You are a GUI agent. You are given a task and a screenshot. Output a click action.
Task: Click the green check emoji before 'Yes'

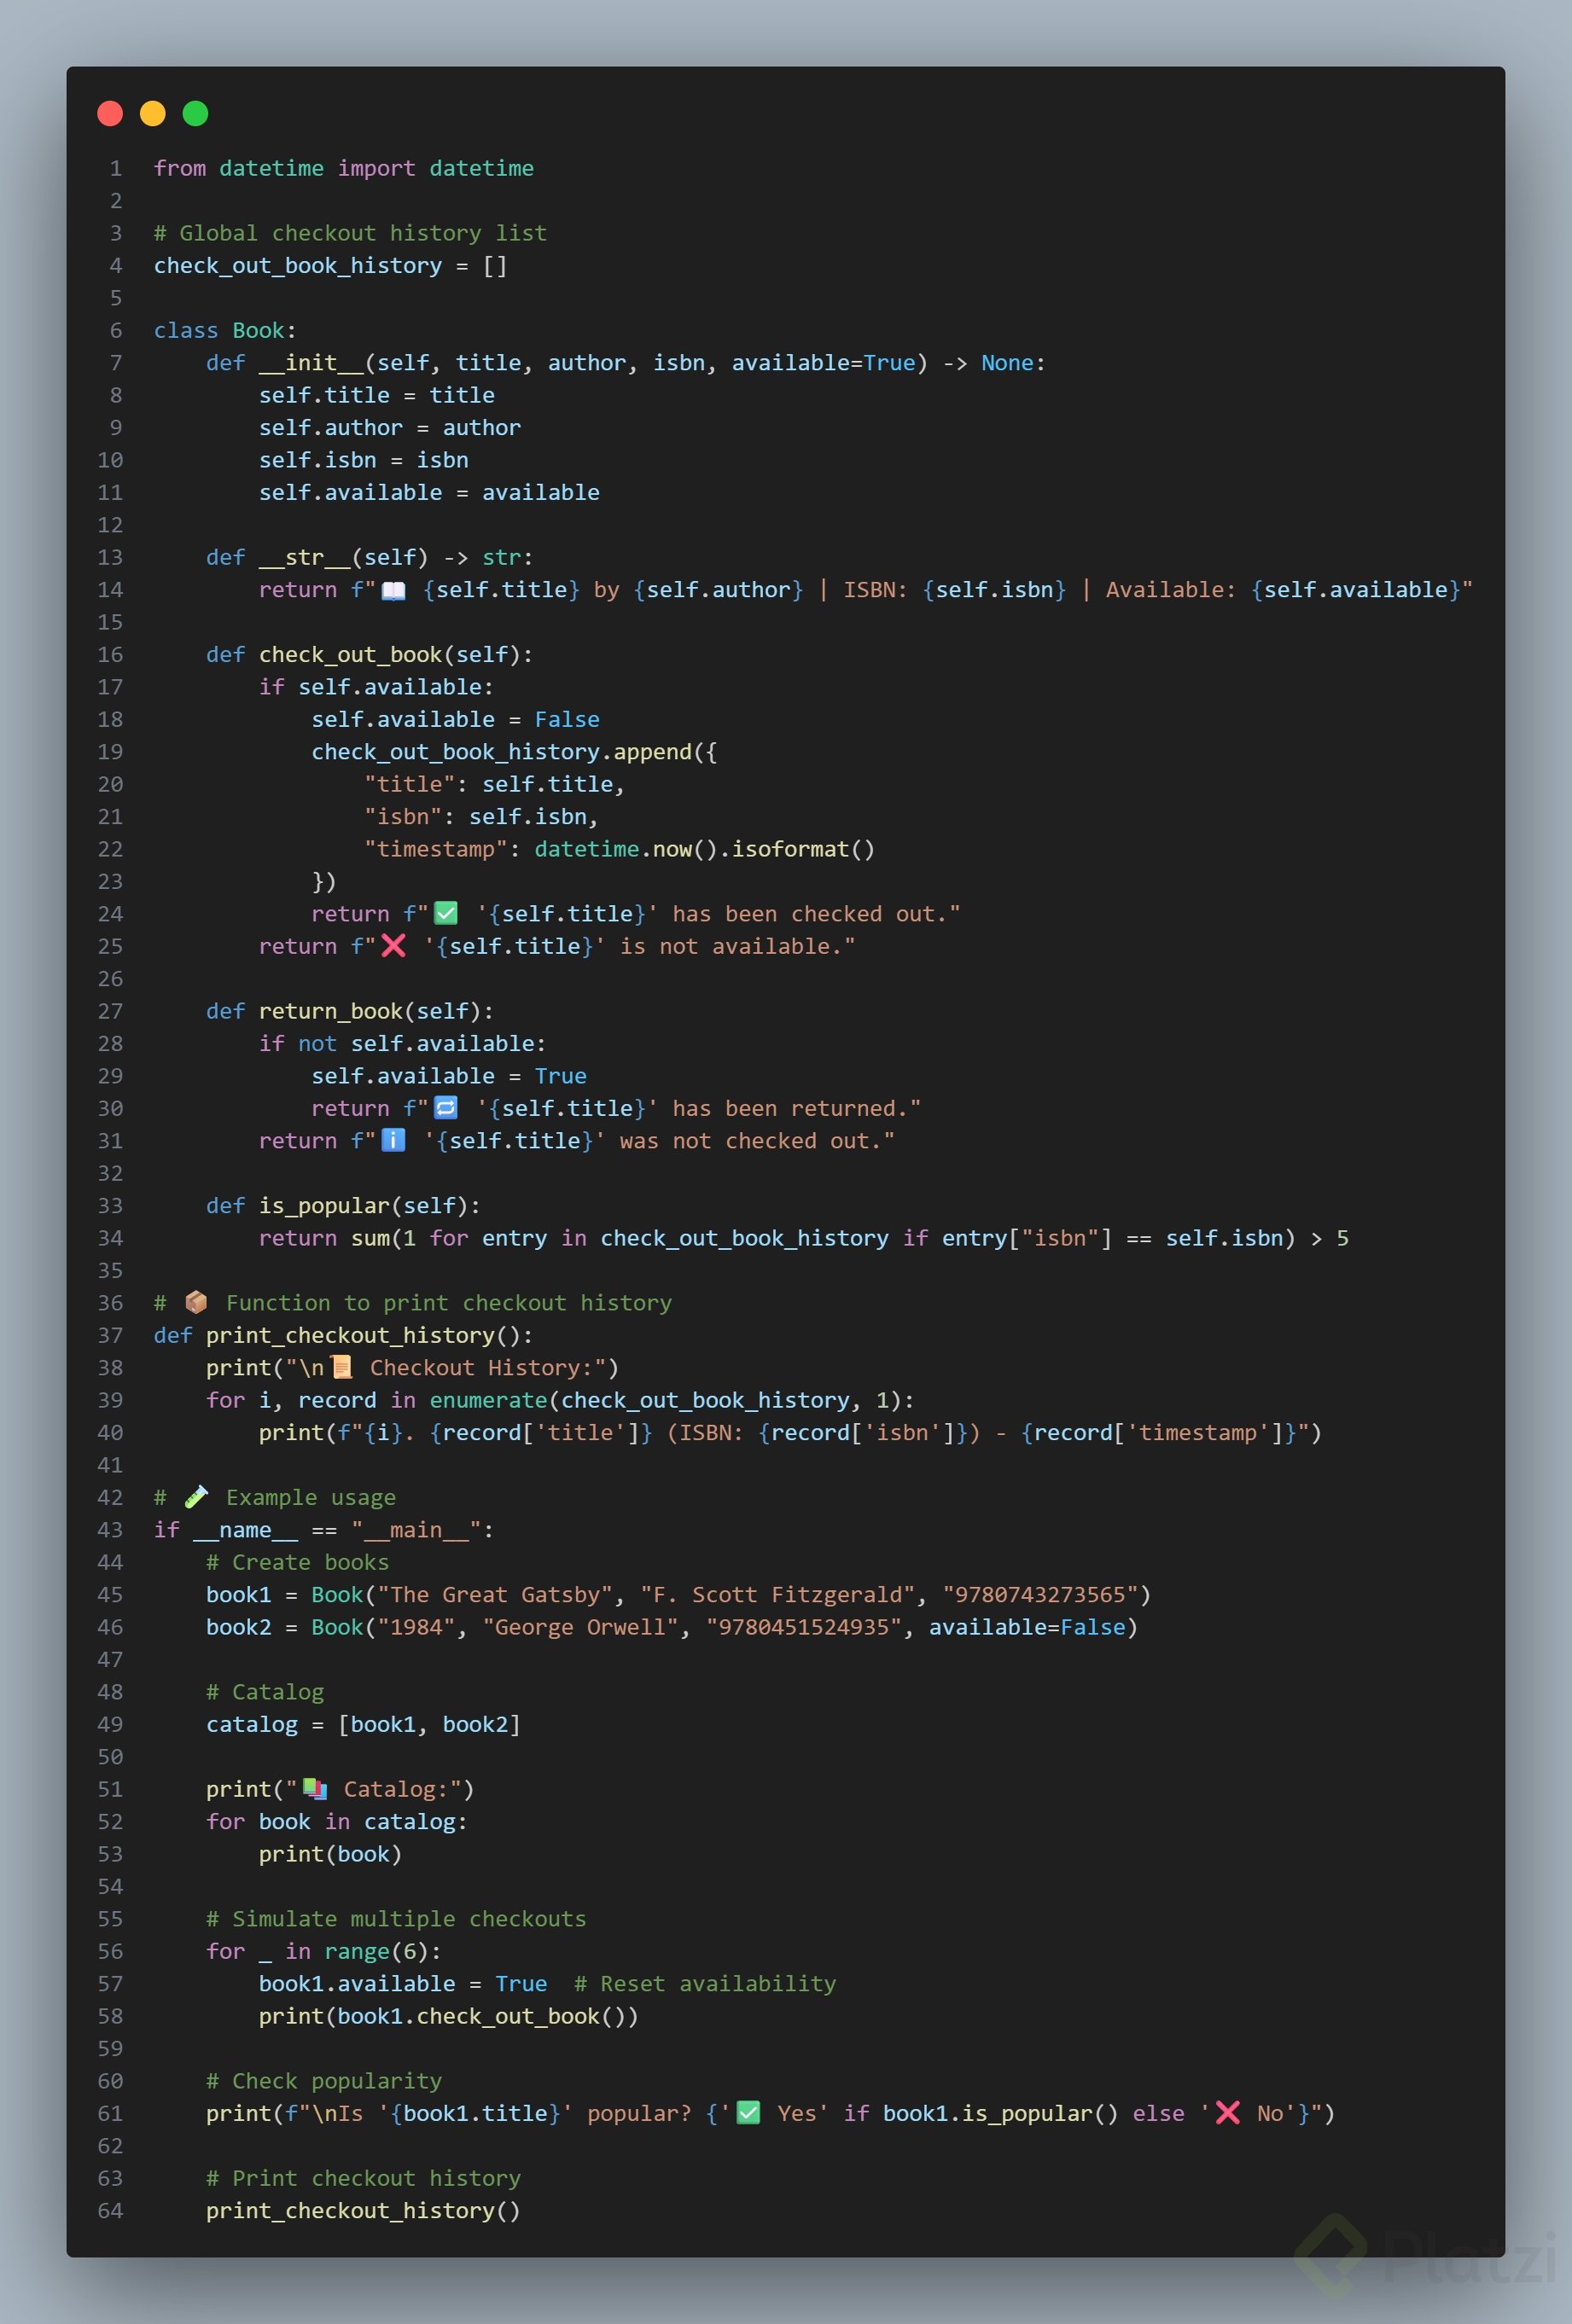(x=748, y=2113)
